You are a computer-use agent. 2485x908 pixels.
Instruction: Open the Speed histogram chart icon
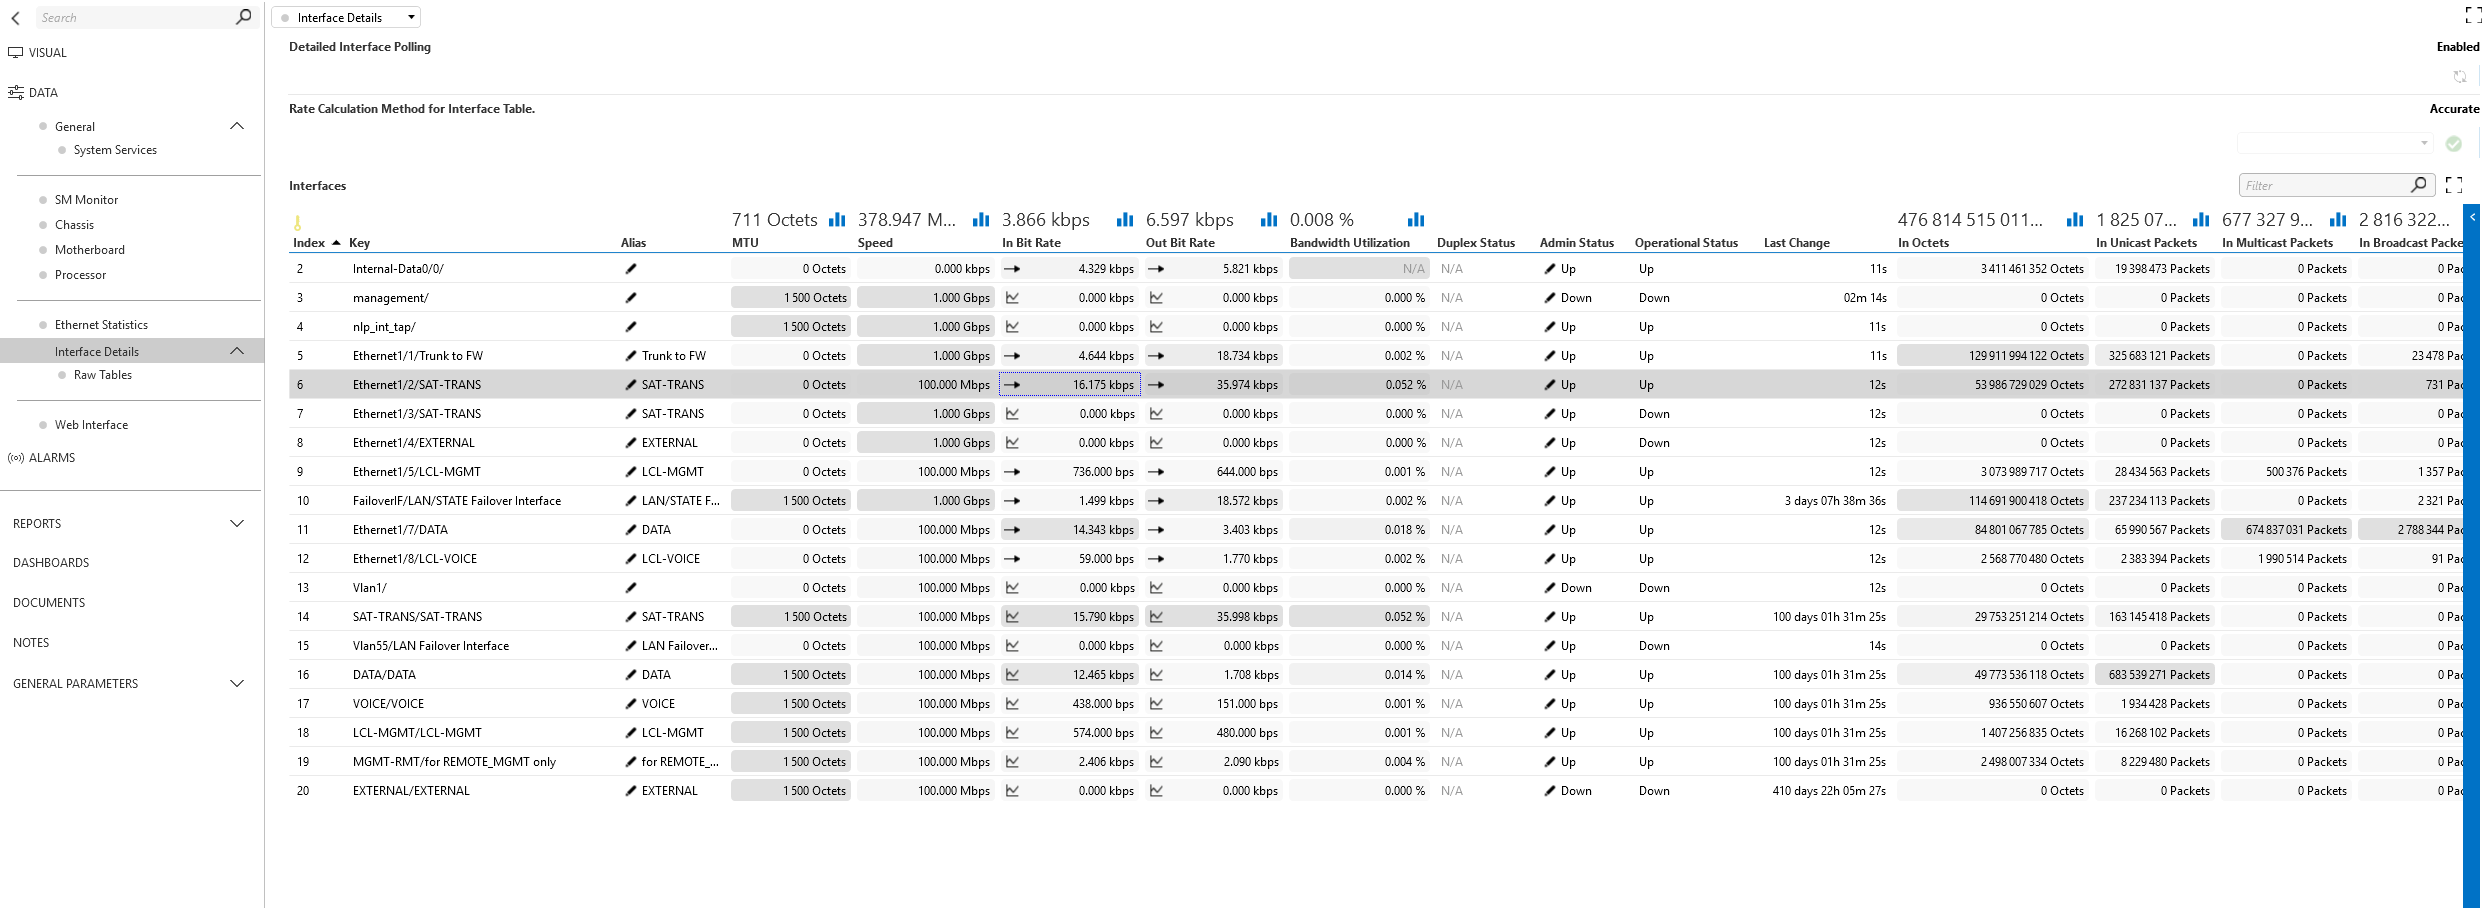click(x=981, y=220)
